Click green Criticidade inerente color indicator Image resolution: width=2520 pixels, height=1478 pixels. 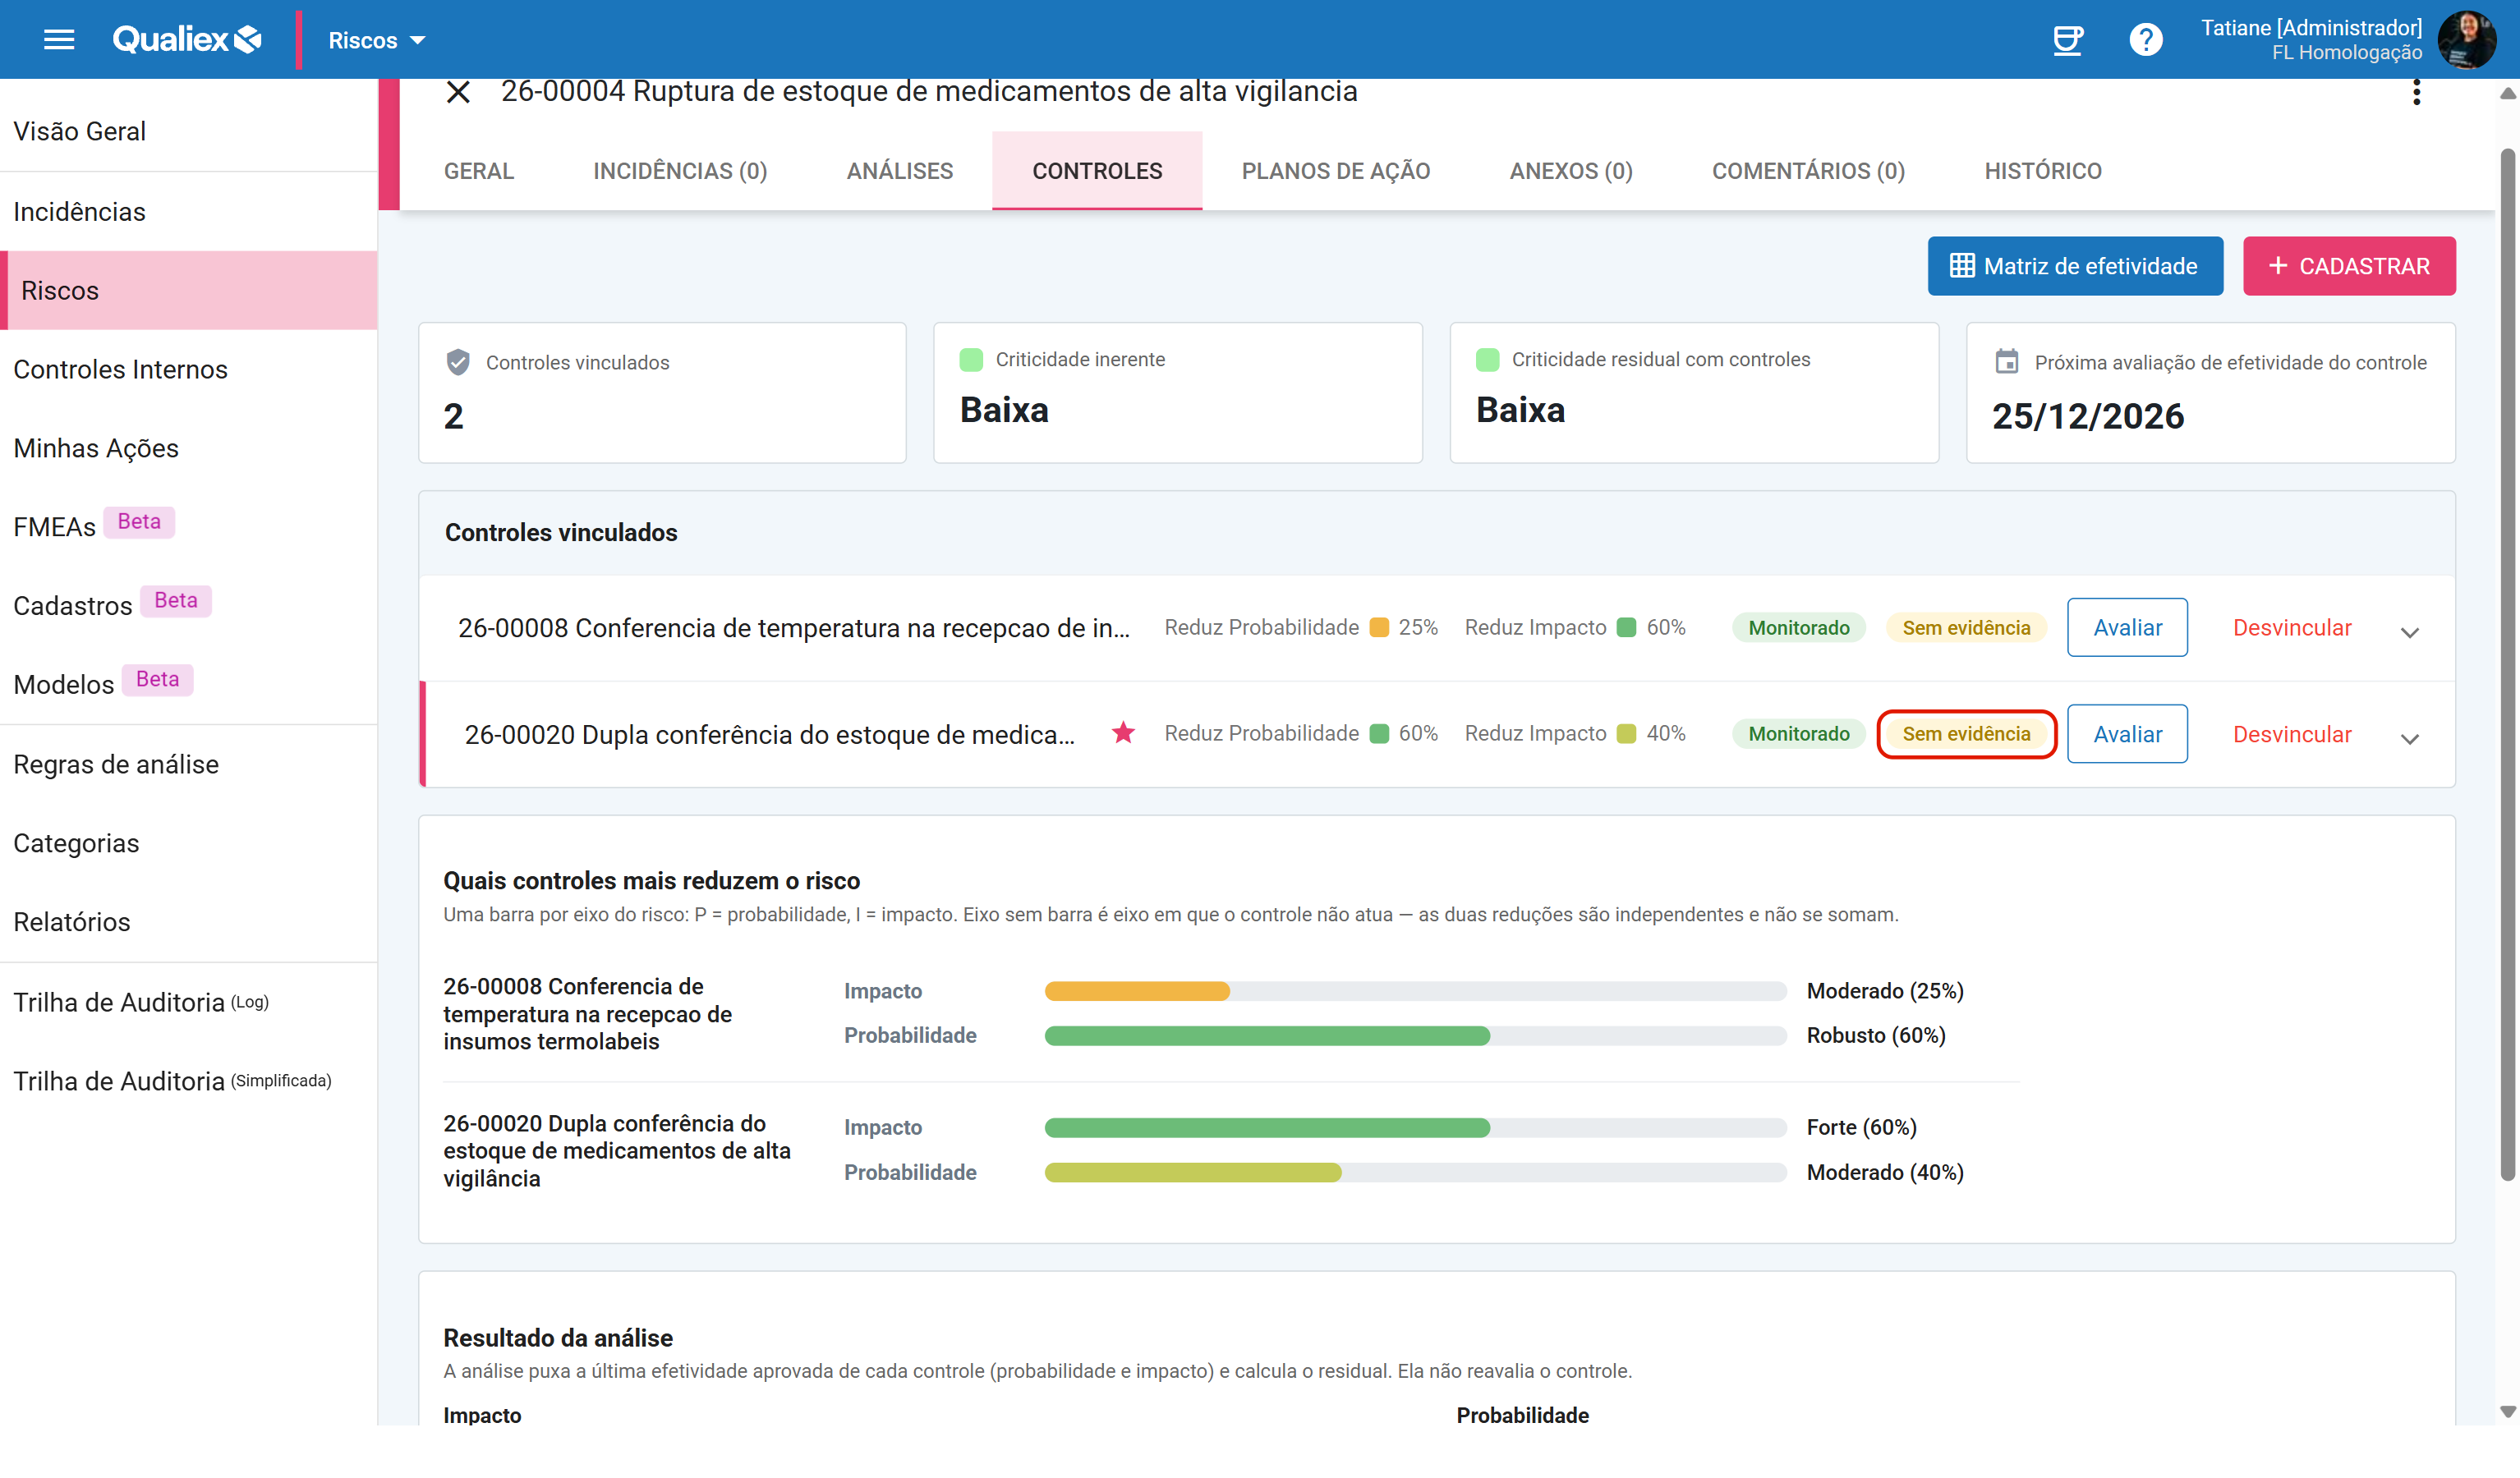click(x=971, y=359)
